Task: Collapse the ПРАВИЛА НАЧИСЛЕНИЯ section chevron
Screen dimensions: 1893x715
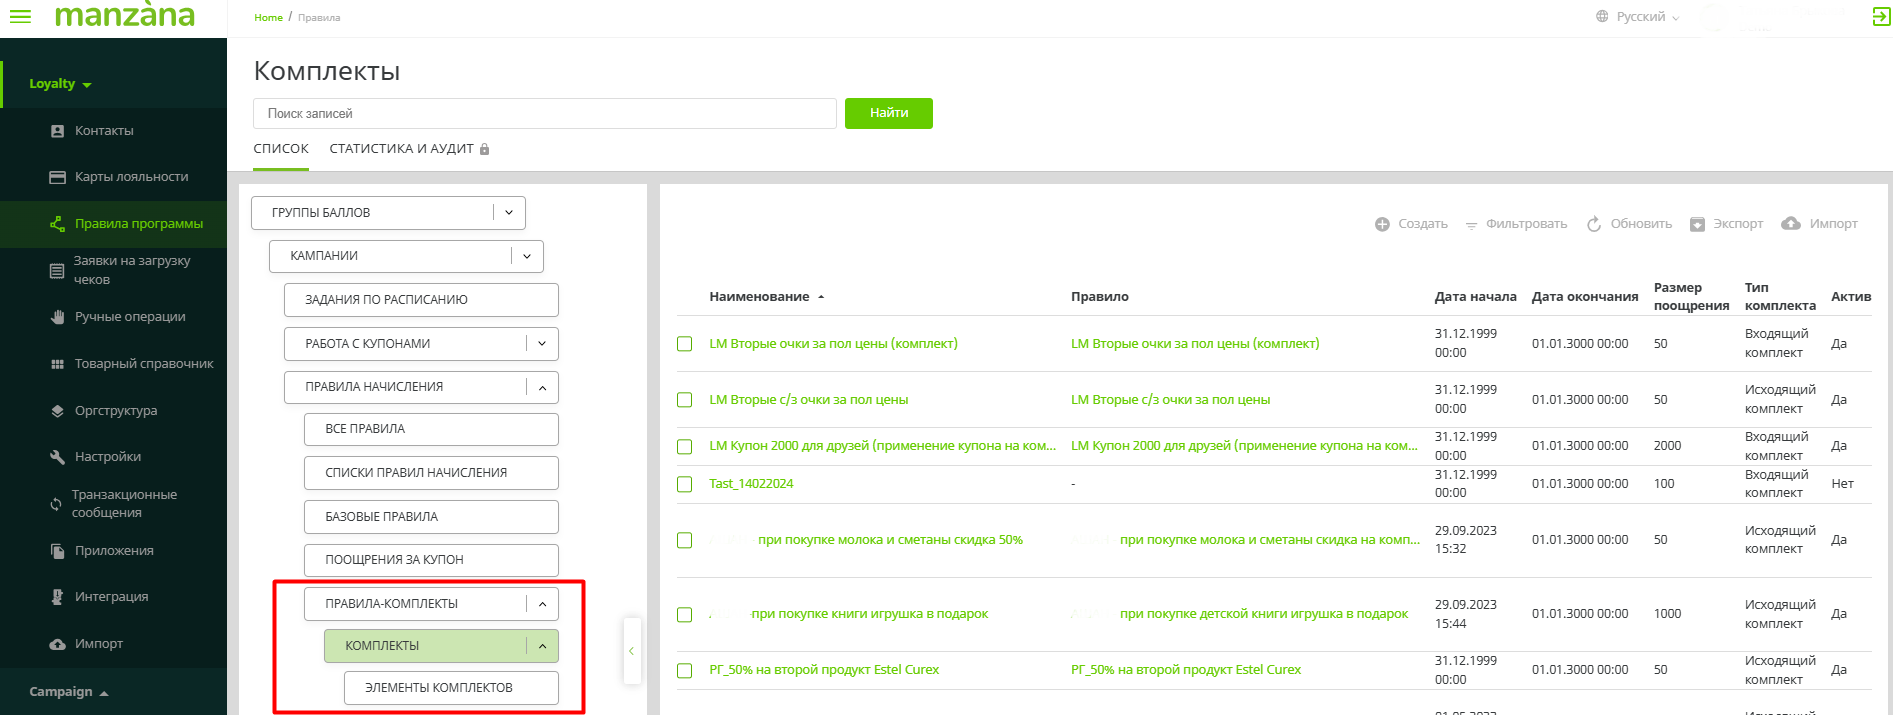Action: point(542,387)
